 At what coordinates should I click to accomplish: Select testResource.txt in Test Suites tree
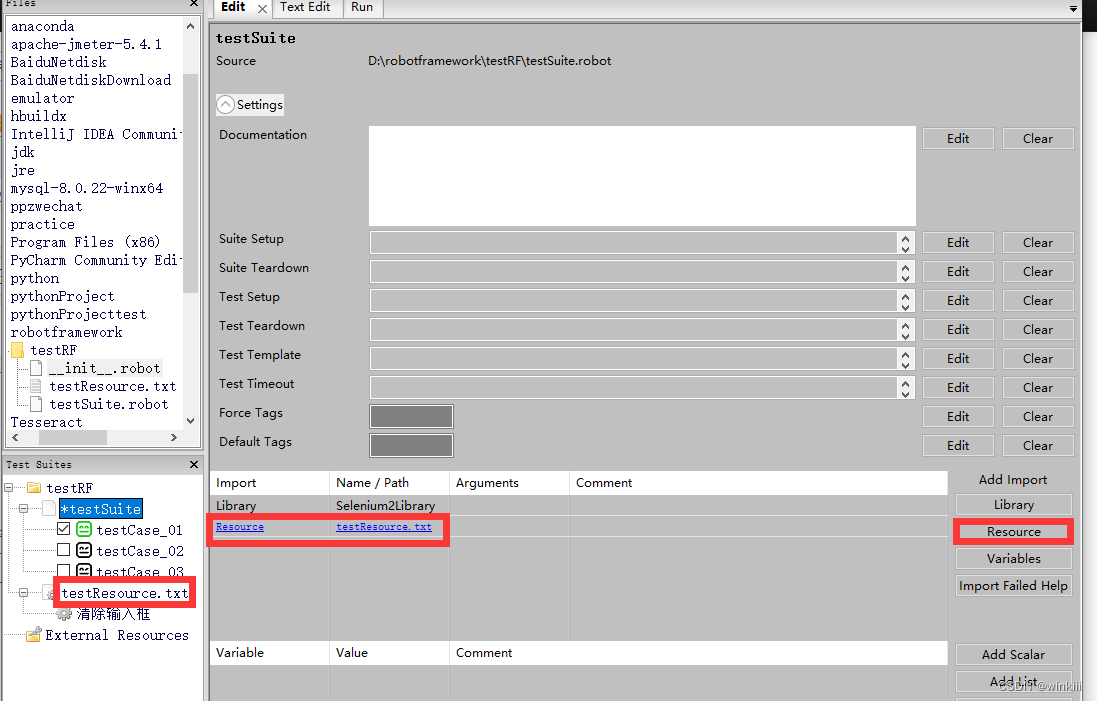coord(125,593)
